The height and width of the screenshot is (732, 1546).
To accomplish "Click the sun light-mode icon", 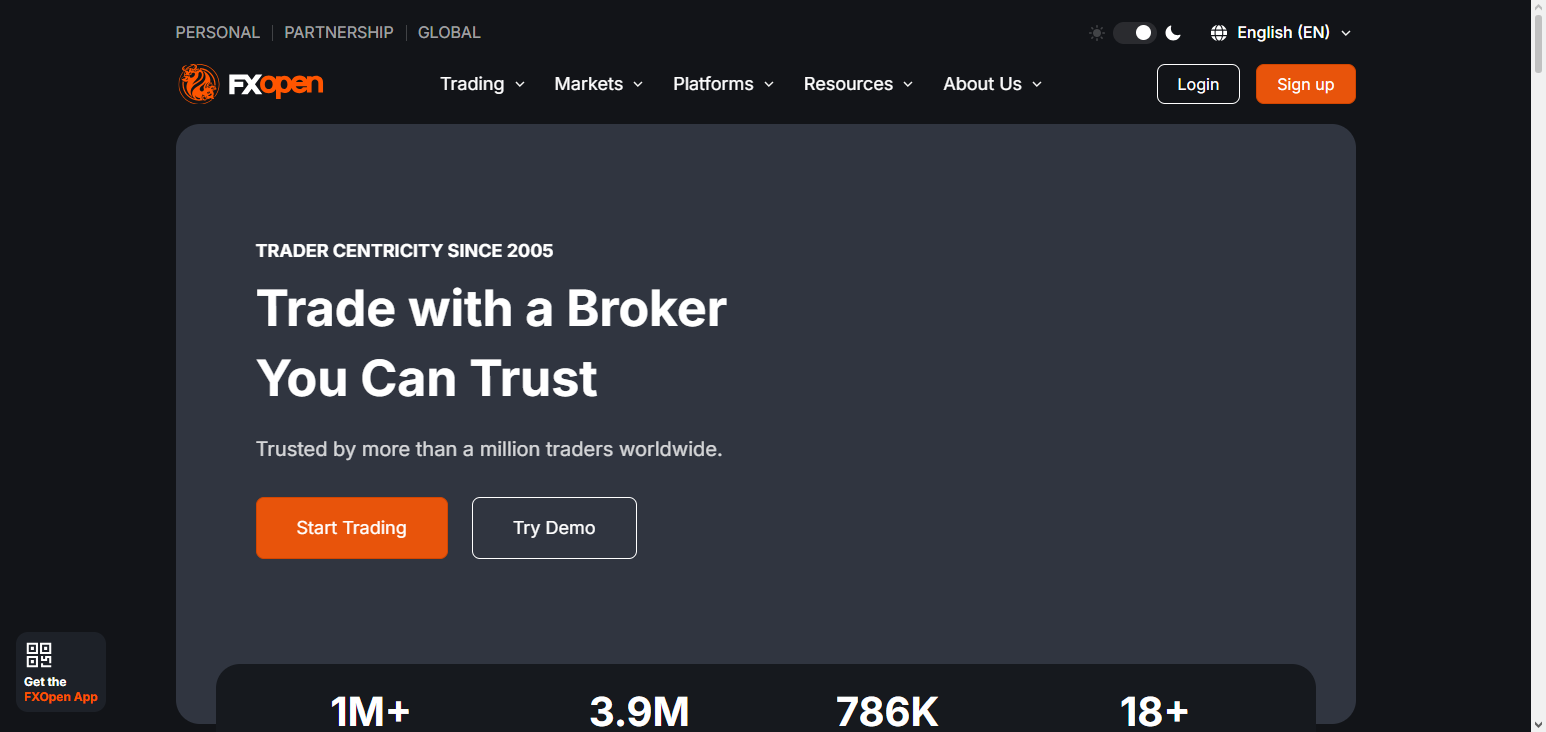I will (1097, 33).
